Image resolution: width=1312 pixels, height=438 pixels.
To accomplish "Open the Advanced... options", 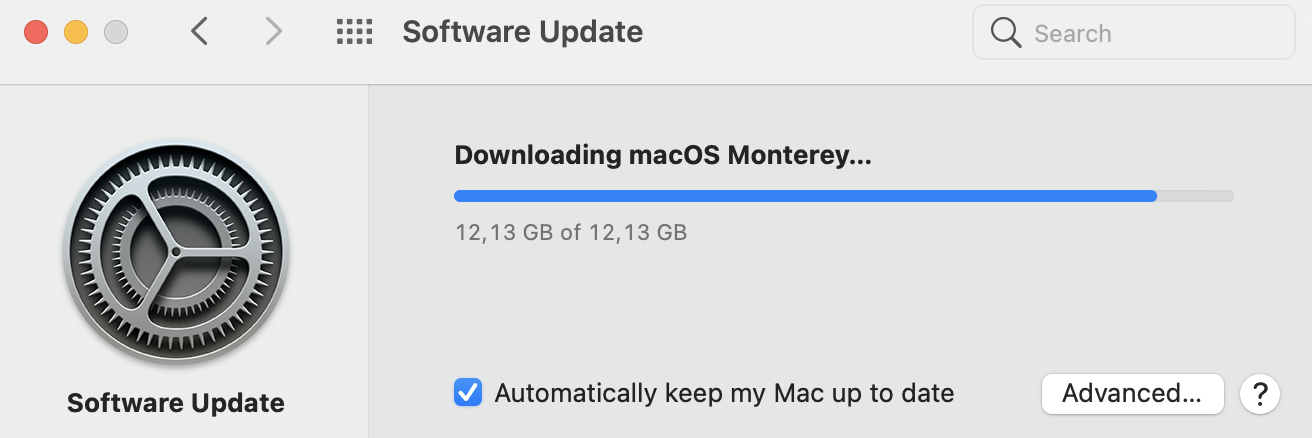I will pyautogui.click(x=1132, y=393).
